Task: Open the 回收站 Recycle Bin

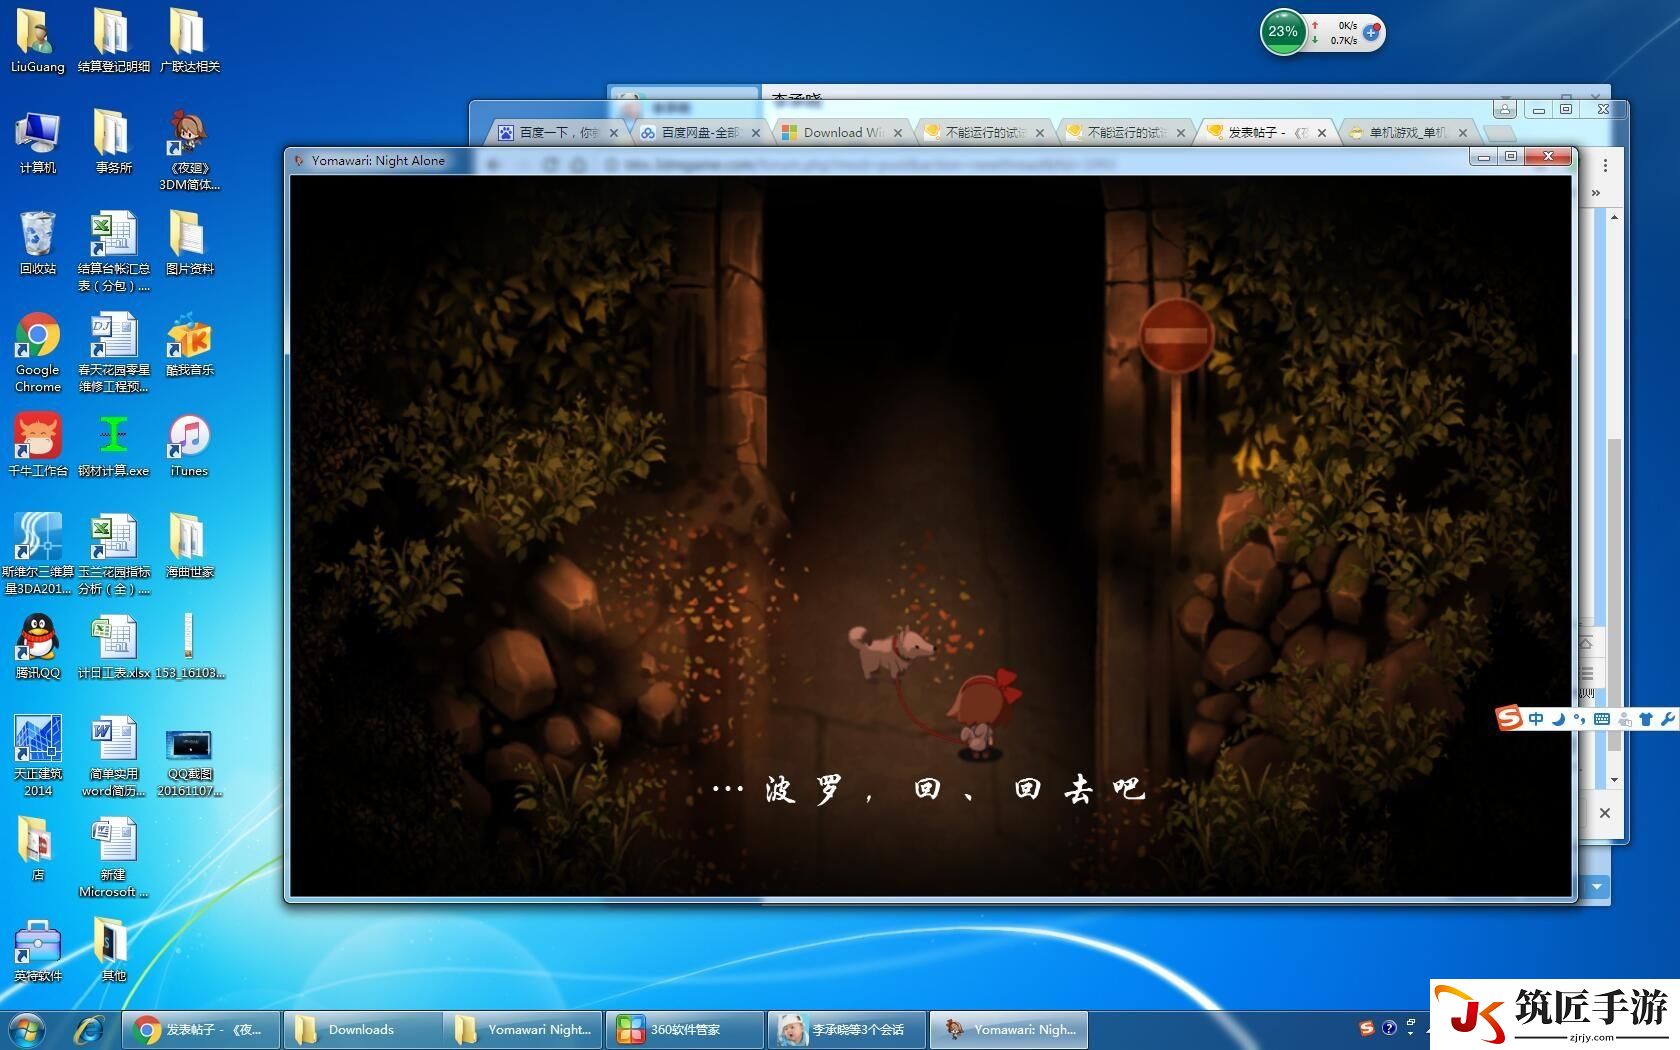Action: tap(37, 243)
